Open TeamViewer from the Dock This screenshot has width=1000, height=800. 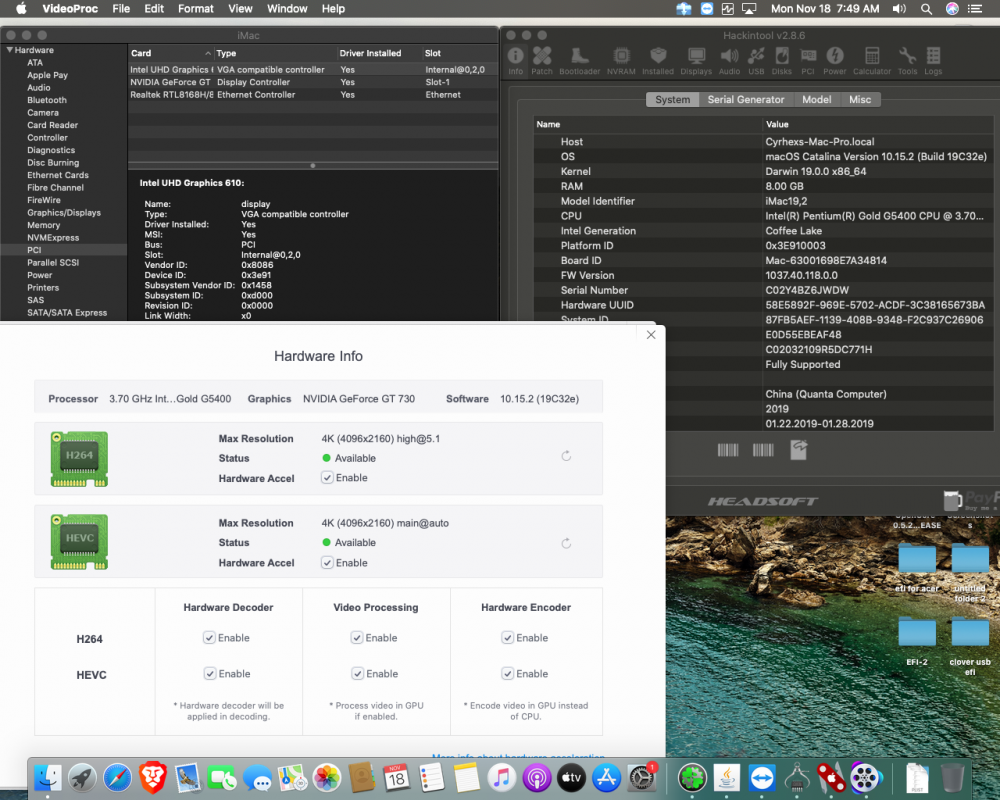tap(761, 778)
